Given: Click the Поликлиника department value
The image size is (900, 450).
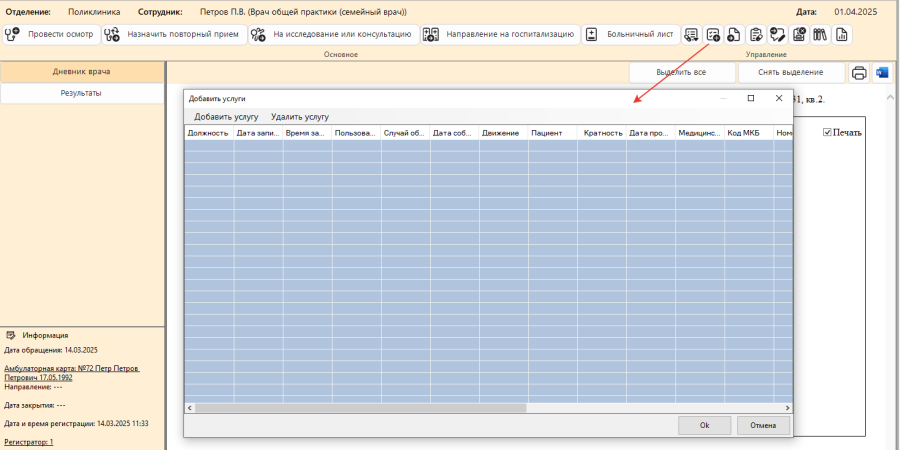Looking at the screenshot, I should click(94, 11).
